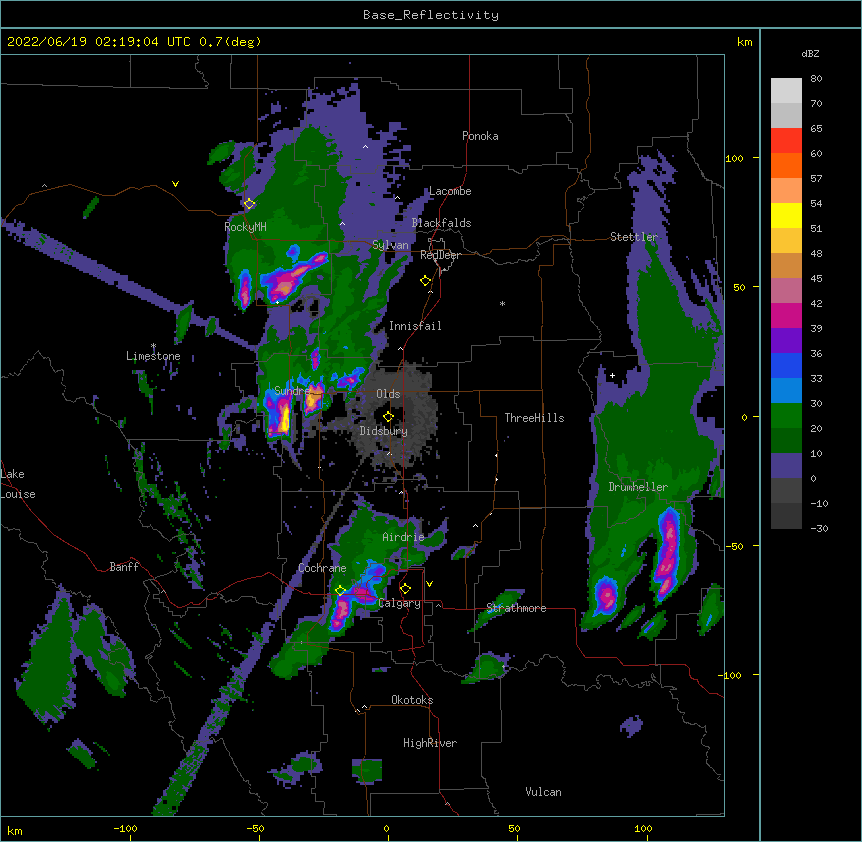862x842 pixels.
Task: Select the yellow diamond marker between Olds and Didsbury
Action: point(388,417)
